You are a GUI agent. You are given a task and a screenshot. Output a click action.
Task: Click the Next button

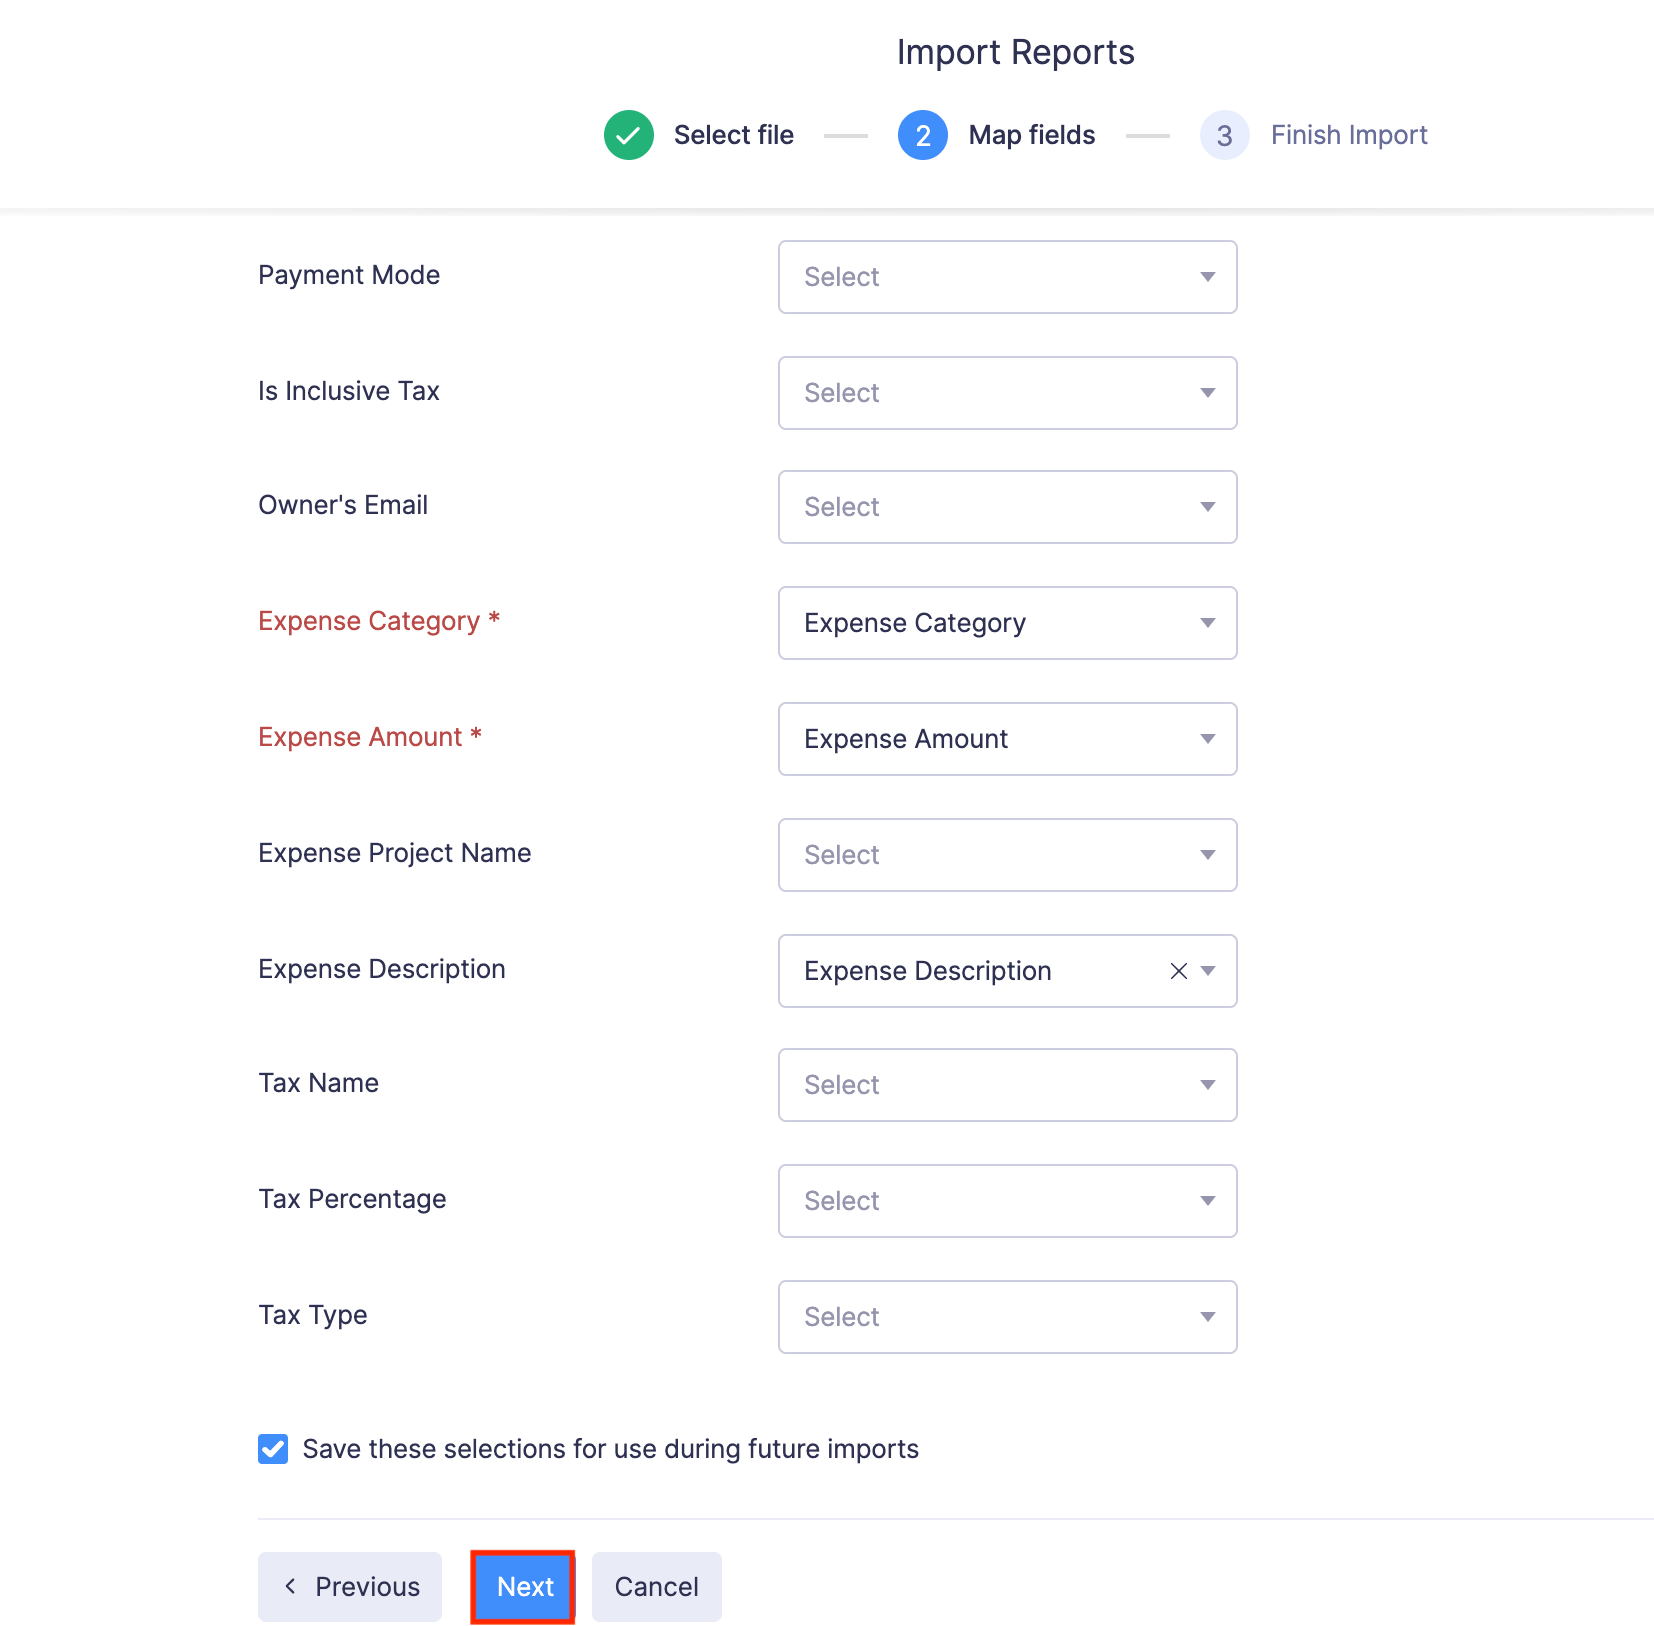pos(522,1586)
